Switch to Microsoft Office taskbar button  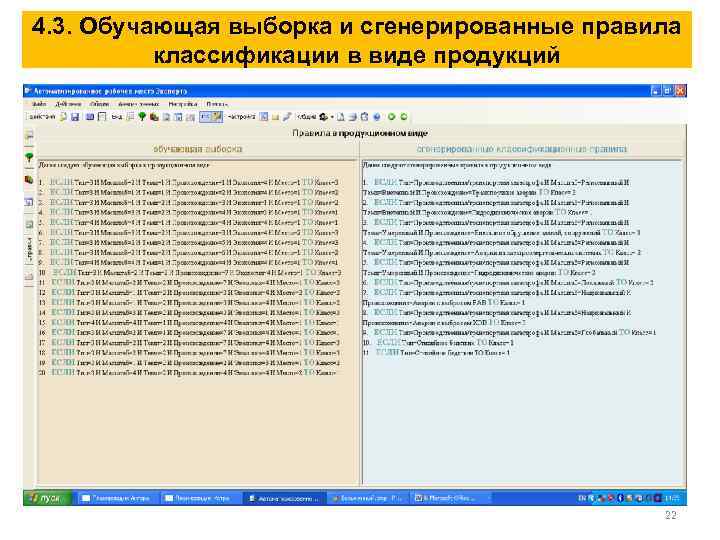point(451,498)
